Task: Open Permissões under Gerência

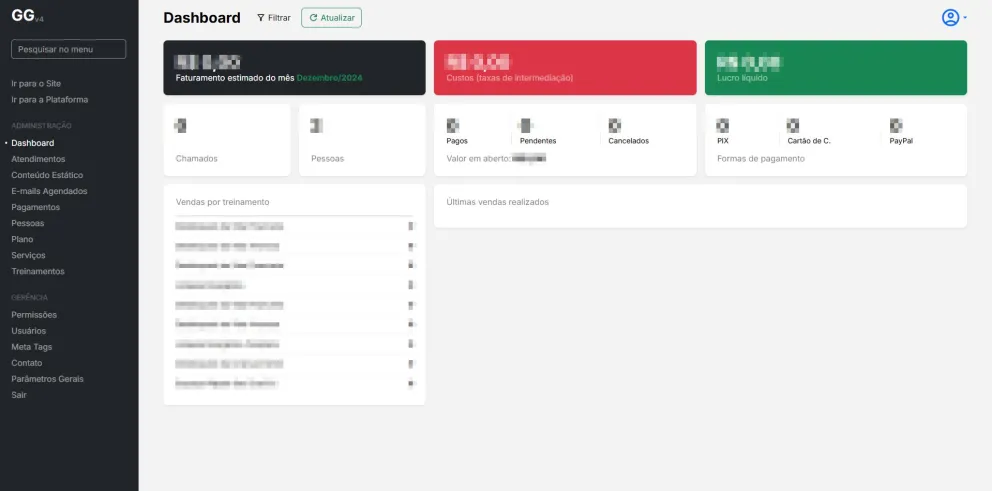Action: [x=34, y=314]
